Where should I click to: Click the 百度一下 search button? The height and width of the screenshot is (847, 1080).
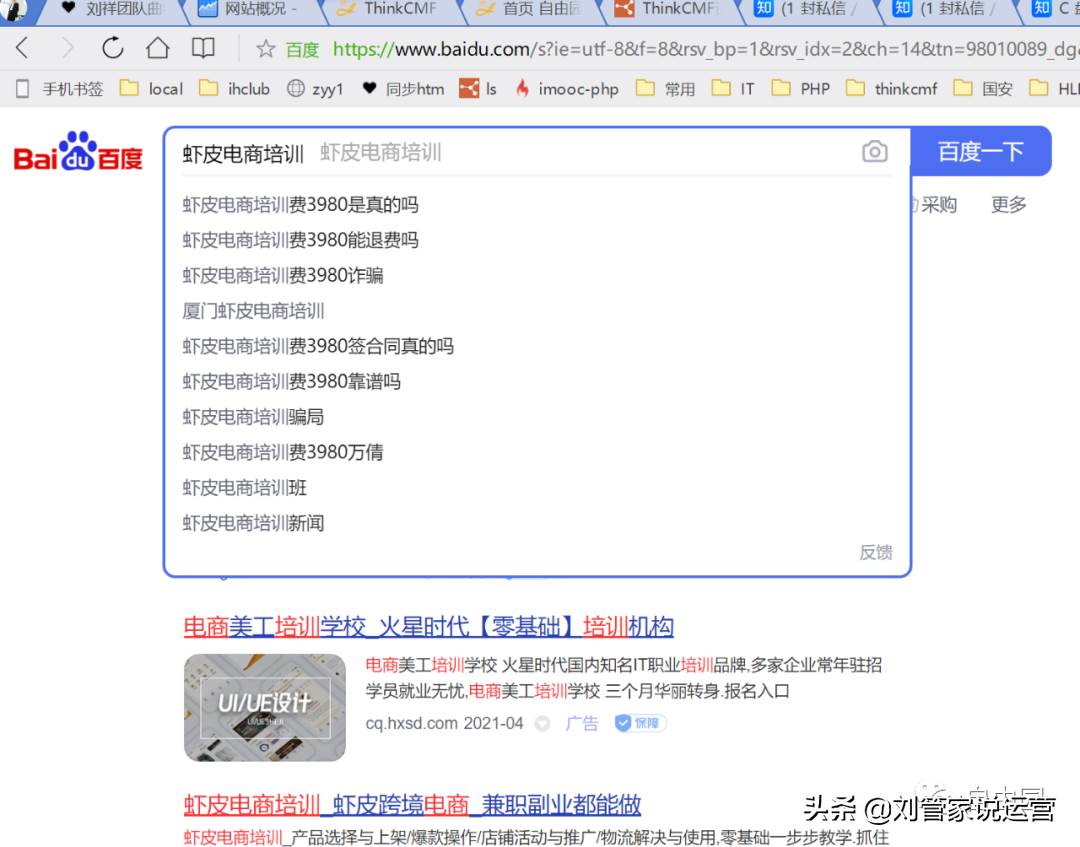pyautogui.click(x=981, y=151)
